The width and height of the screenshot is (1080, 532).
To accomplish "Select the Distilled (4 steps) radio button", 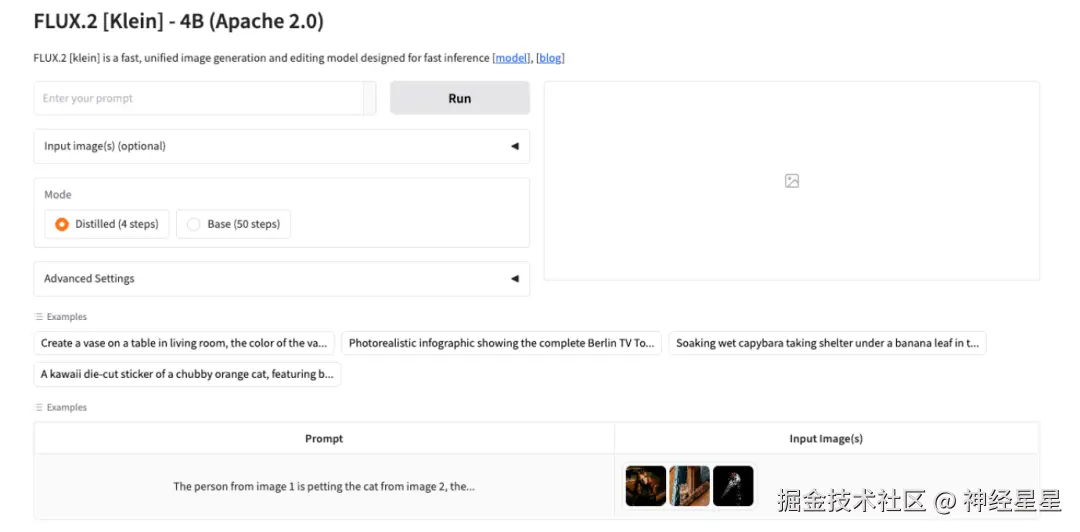I will tap(62, 224).
